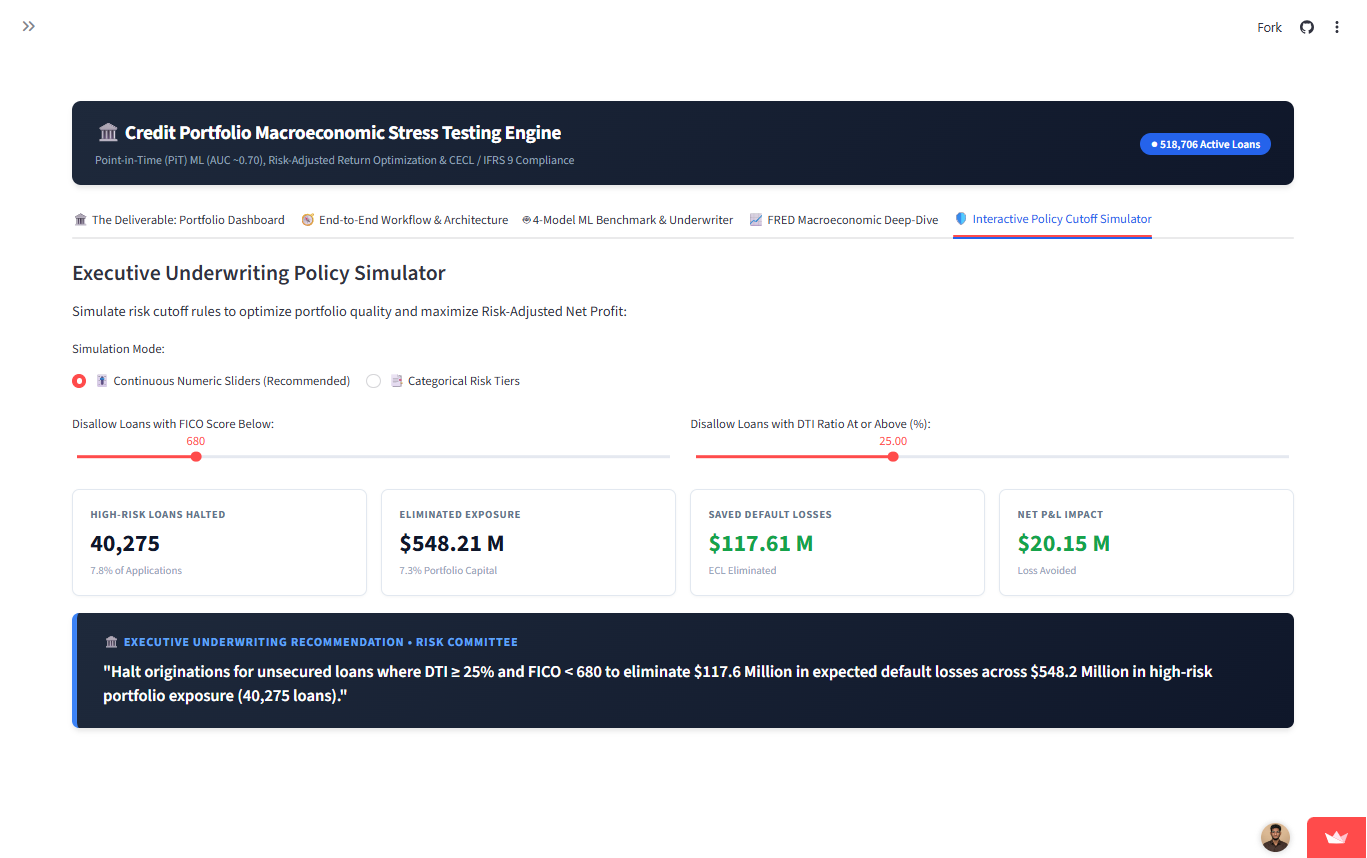Click the $548.21 M eliminated exposure value

click(452, 543)
